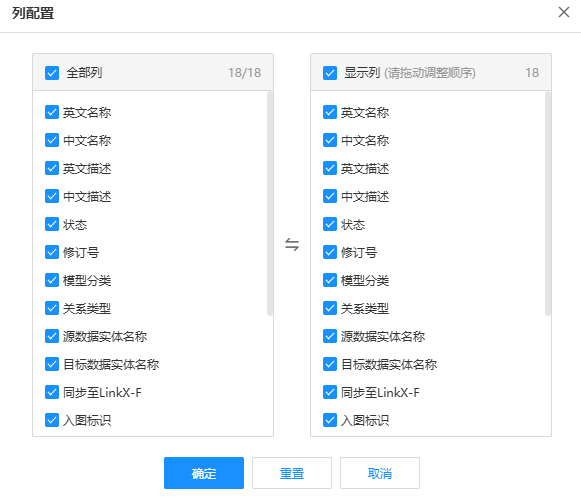Uncheck 状态 in the left list
Viewport: 581px width, 498px height.
52,224
